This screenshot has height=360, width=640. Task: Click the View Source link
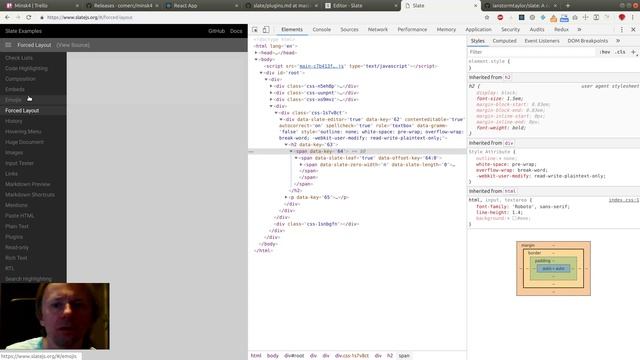click(x=73, y=45)
